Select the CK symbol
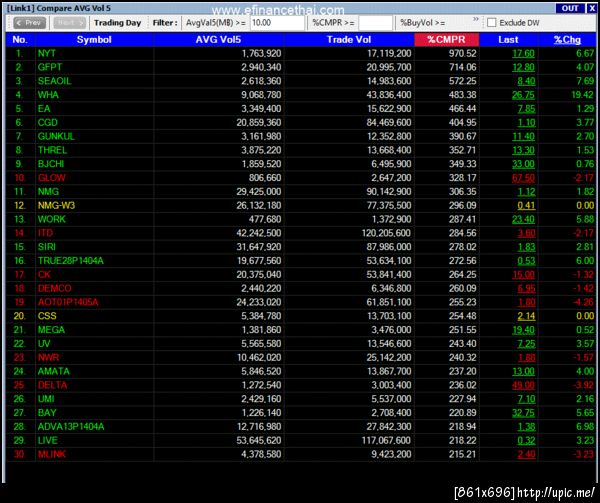The width and height of the screenshot is (600, 503). click(44, 275)
